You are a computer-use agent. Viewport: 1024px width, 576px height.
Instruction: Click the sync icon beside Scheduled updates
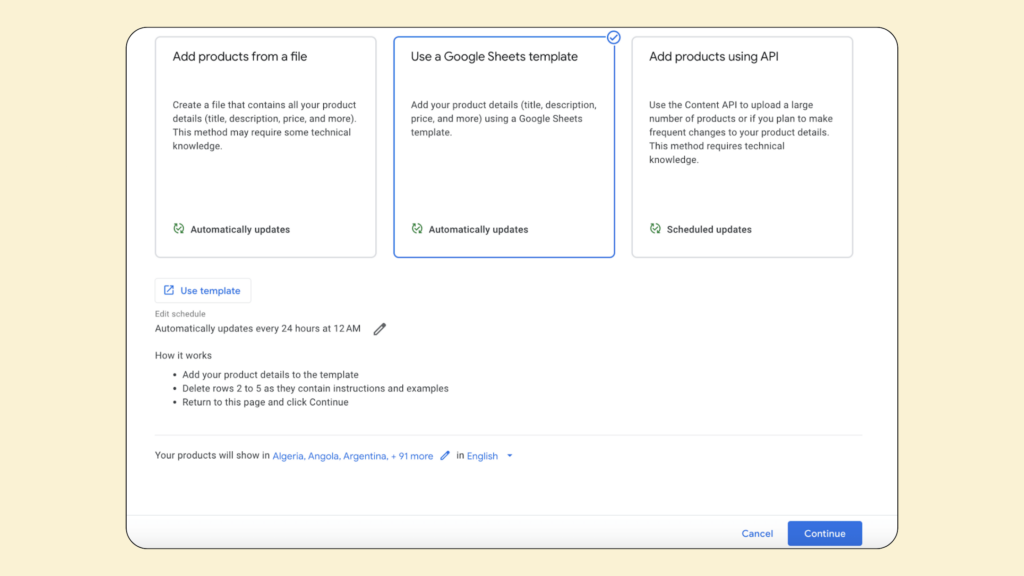coord(655,229)
